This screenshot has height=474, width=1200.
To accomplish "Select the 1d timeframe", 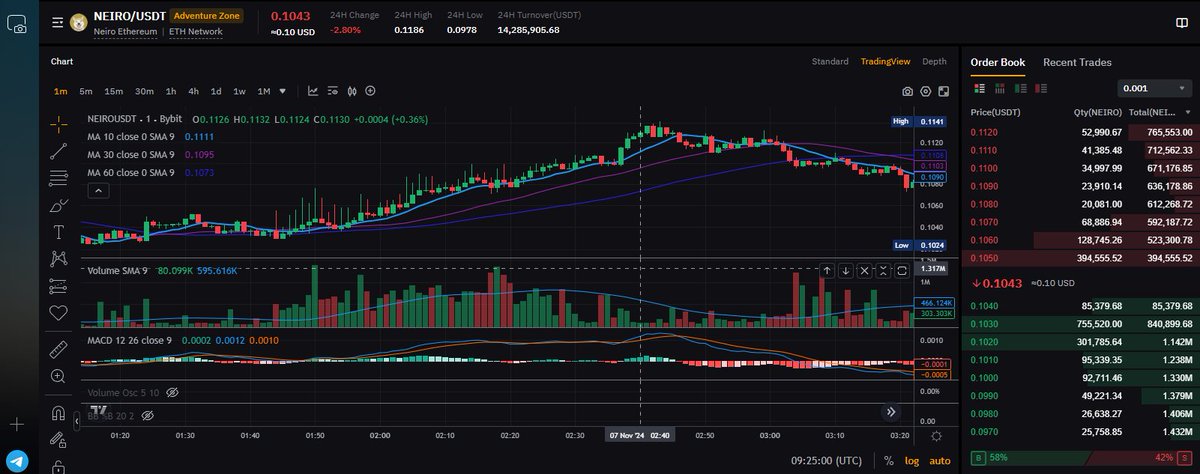I will [x=216, y=91].
